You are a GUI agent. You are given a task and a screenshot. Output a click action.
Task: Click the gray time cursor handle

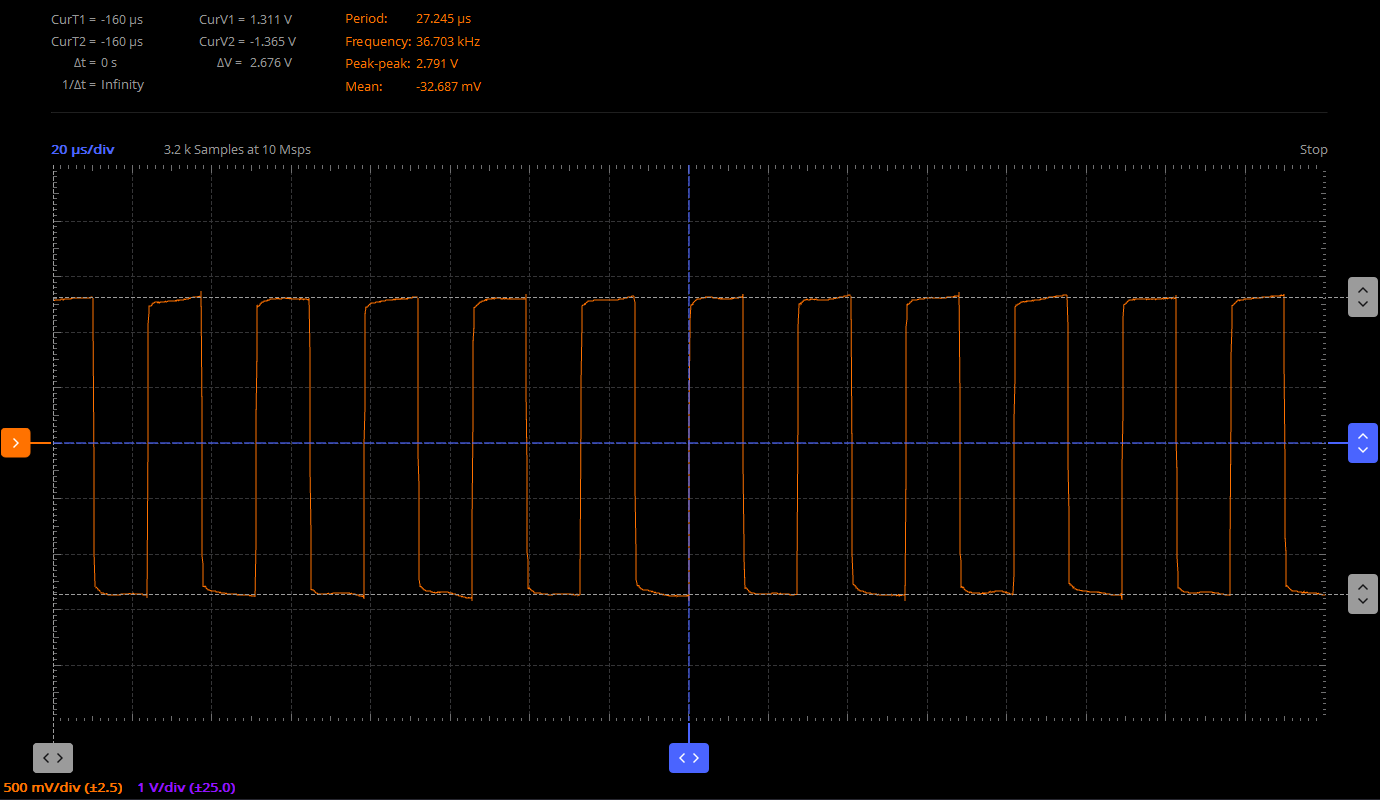(53, 758)
